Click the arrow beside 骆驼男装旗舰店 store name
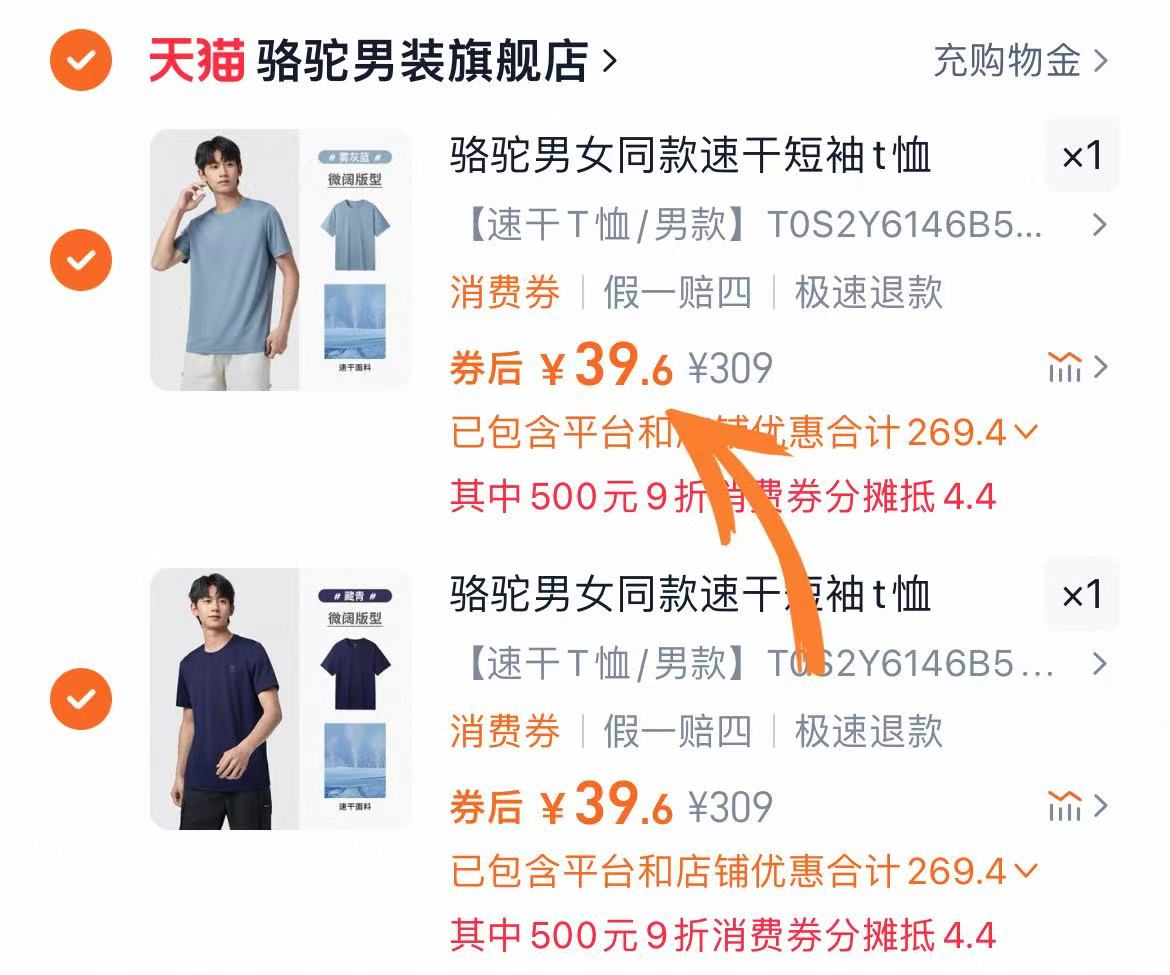 pyautogui.click(x=609, y=60)
